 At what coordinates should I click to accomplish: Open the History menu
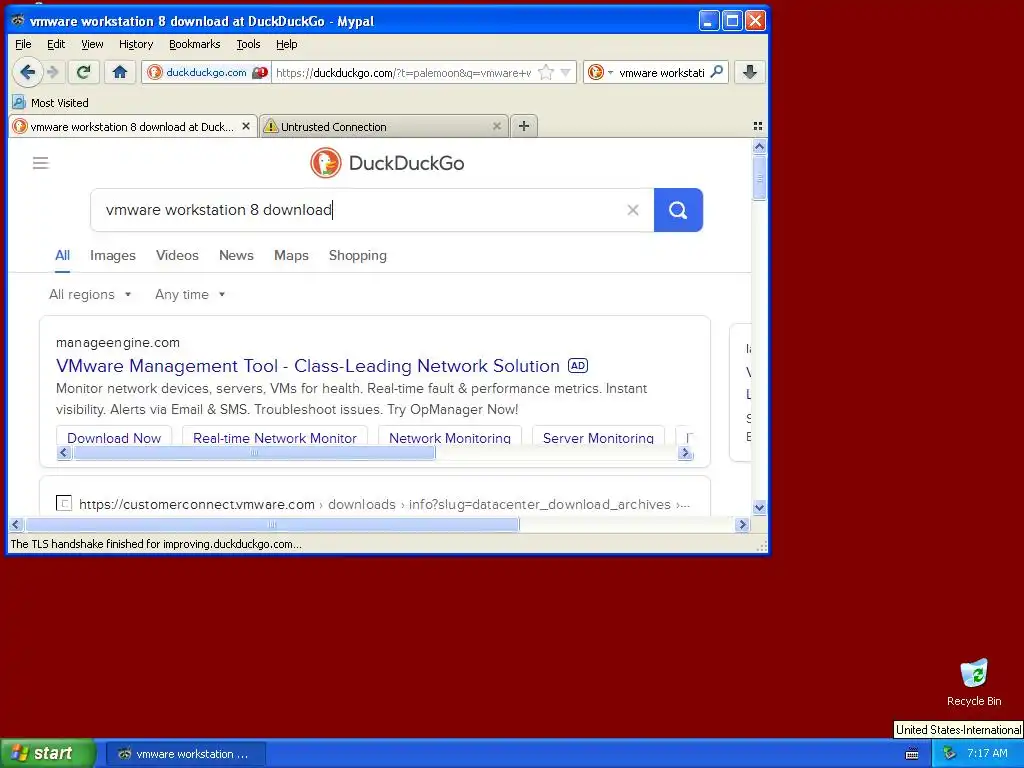(x=136, y=44)
